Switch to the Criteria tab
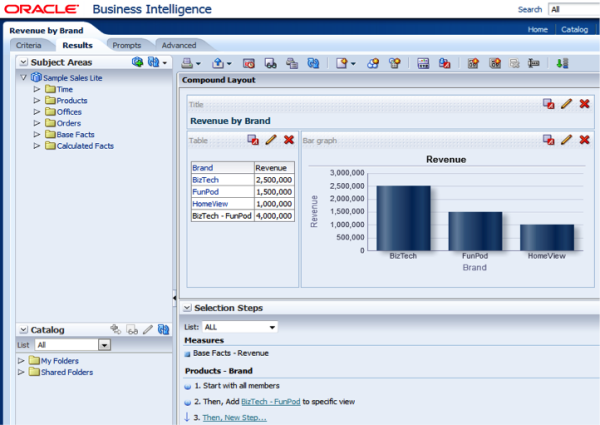Viewport: 600px width, 425px height. pyautogui.click(x=28, y=45)
